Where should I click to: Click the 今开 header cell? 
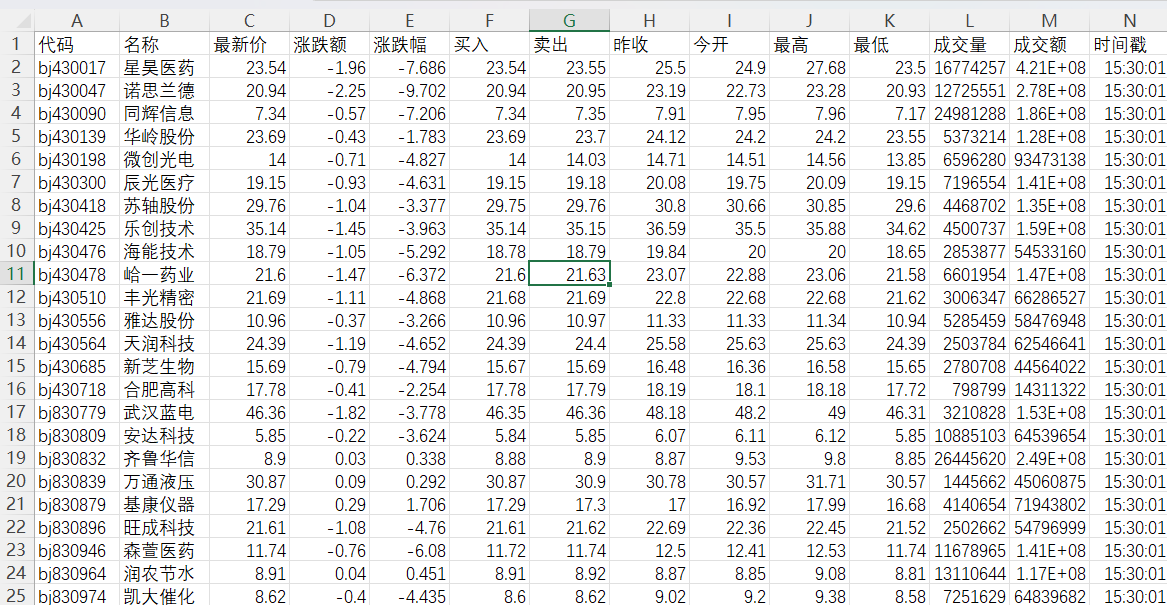tap(729, 45)
